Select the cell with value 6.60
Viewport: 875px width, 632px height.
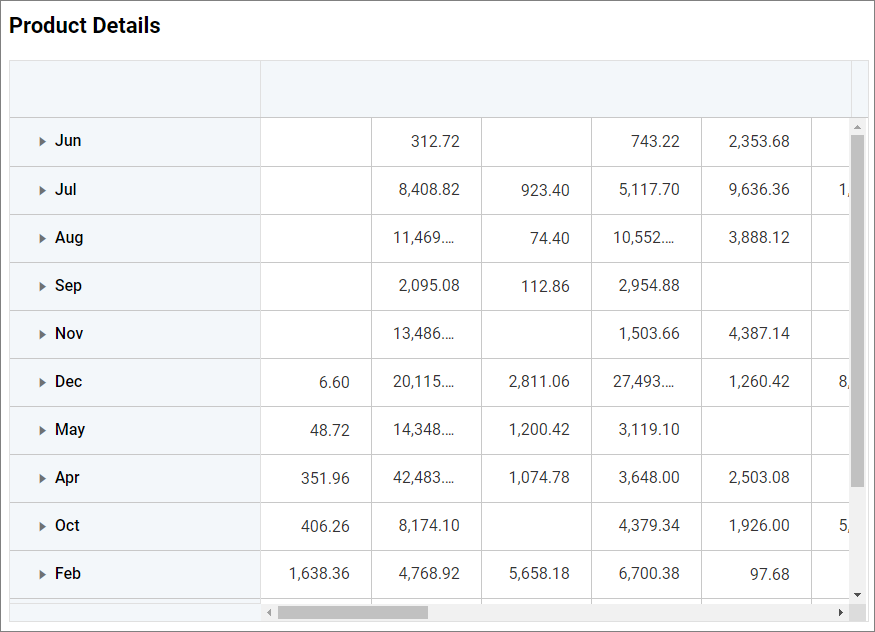pos(316,382)
